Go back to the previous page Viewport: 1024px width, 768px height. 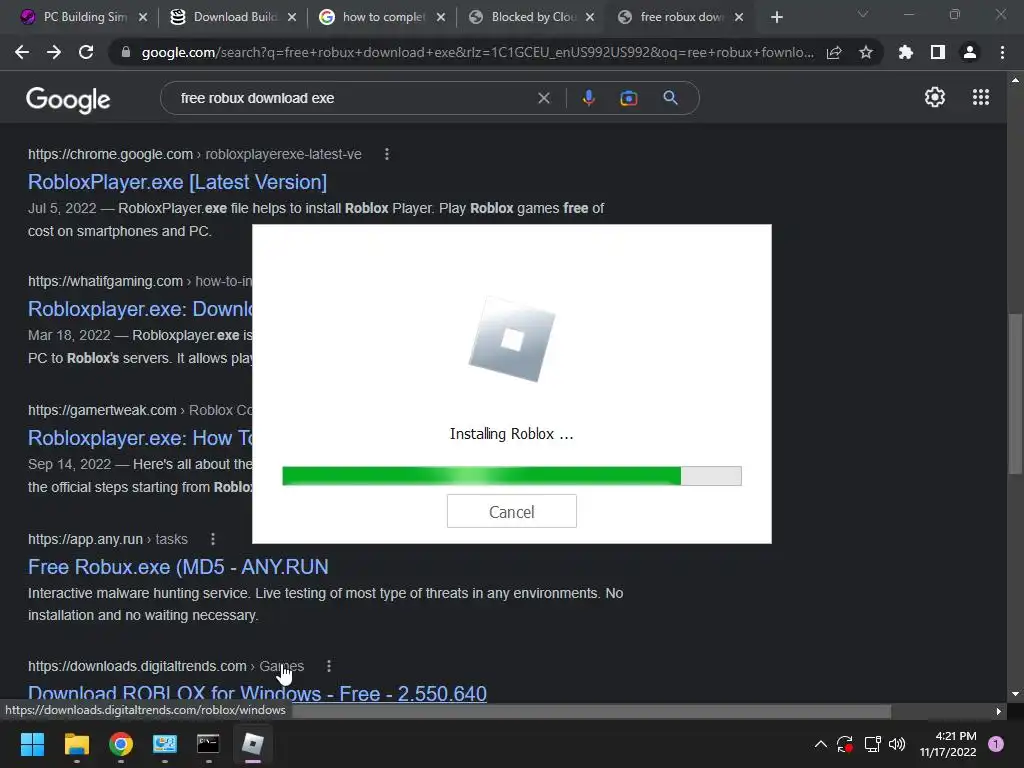click(22, 52)
